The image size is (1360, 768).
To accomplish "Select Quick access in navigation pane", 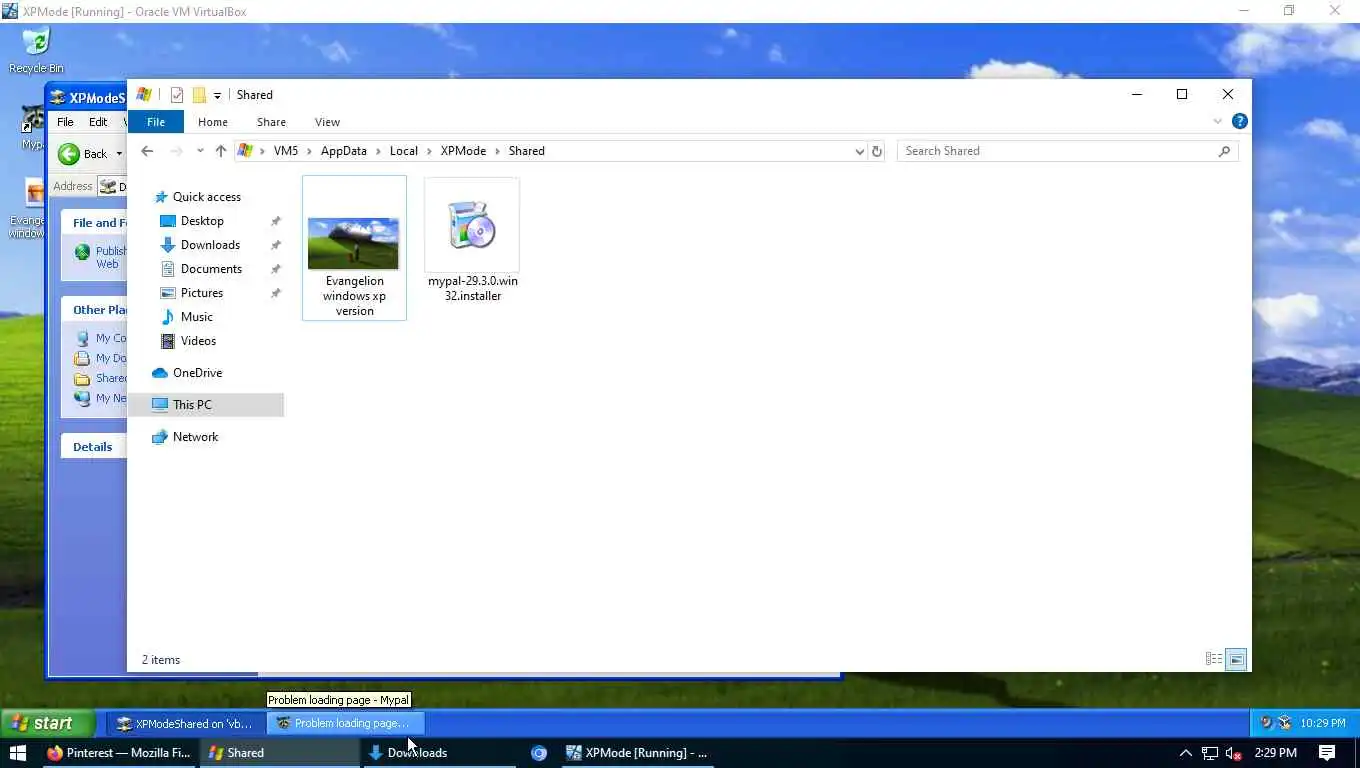I will click(x=206, y=197).
